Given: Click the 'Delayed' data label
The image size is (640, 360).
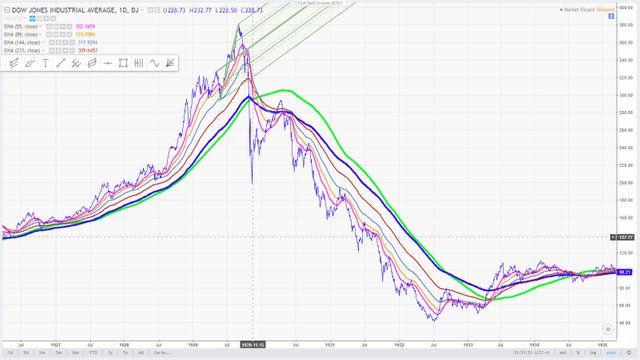Looking at the screenshot, I should pyautogui.click(x=605, y=10).
